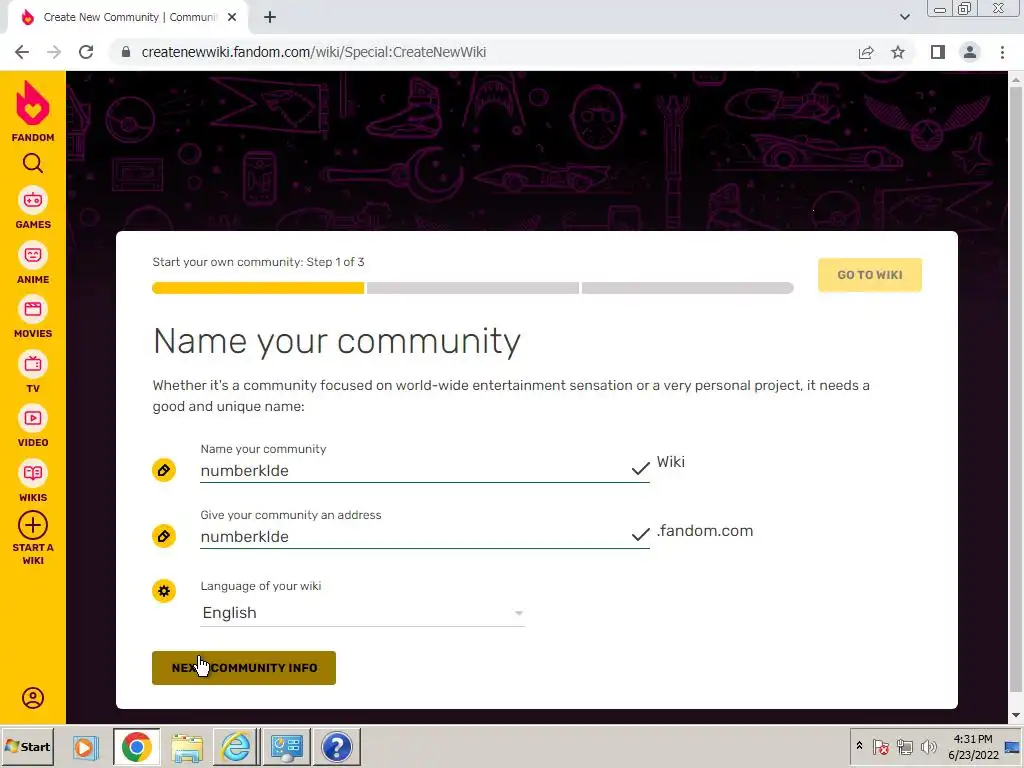This screenshot has width=1024, height=768.
Task: Open the Anime section icon
Action: 33,255
